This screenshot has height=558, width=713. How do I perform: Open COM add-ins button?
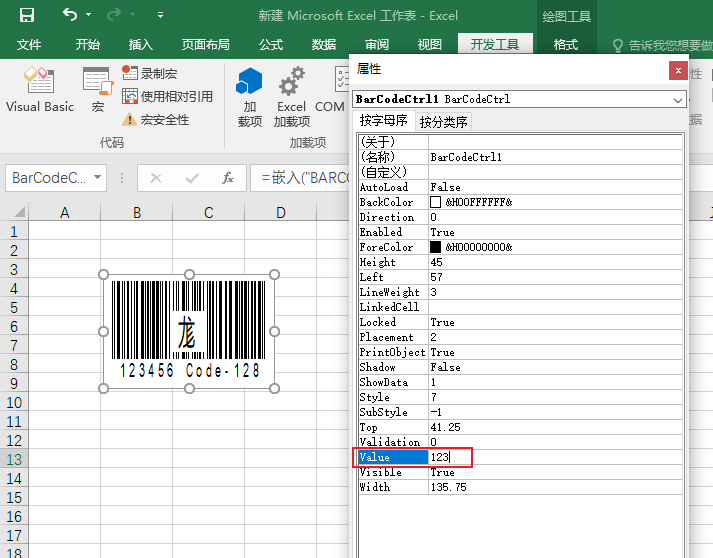coord(331,90)
